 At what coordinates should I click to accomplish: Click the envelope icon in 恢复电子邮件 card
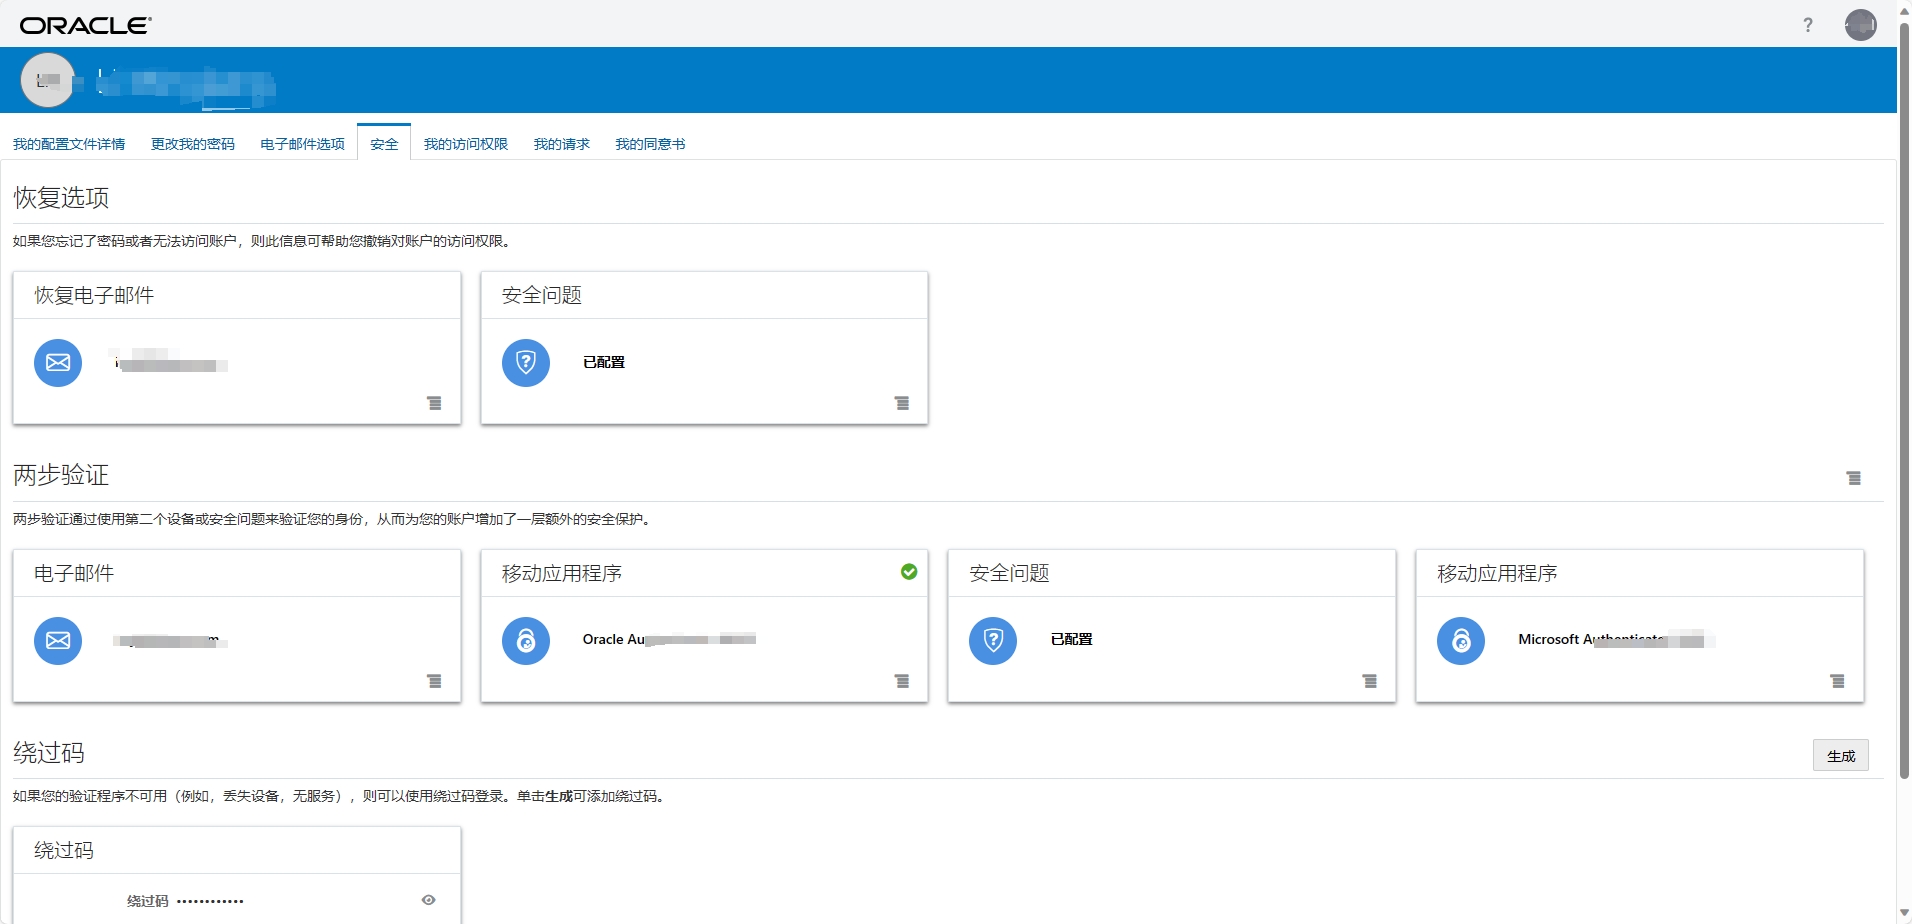pos(58,363)
